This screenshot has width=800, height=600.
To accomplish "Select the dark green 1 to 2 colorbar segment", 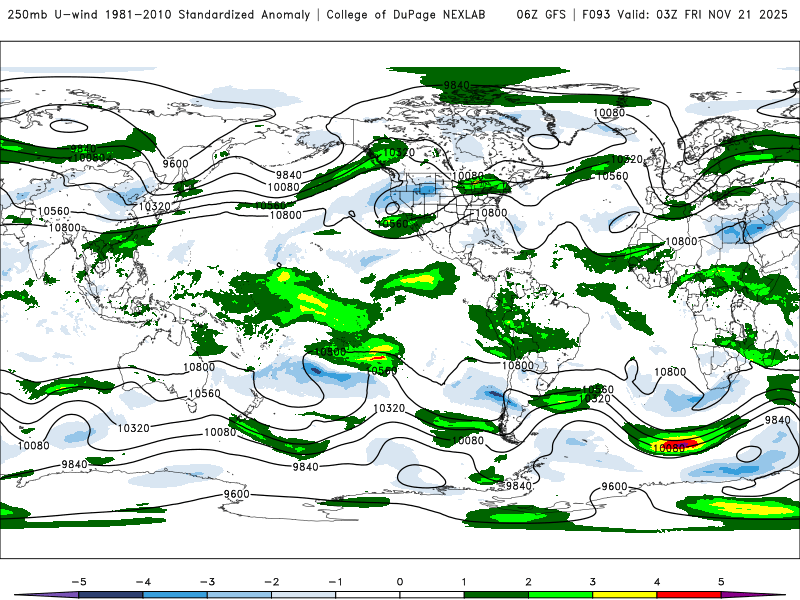I will pyautogui.click(x=496, y=595).
